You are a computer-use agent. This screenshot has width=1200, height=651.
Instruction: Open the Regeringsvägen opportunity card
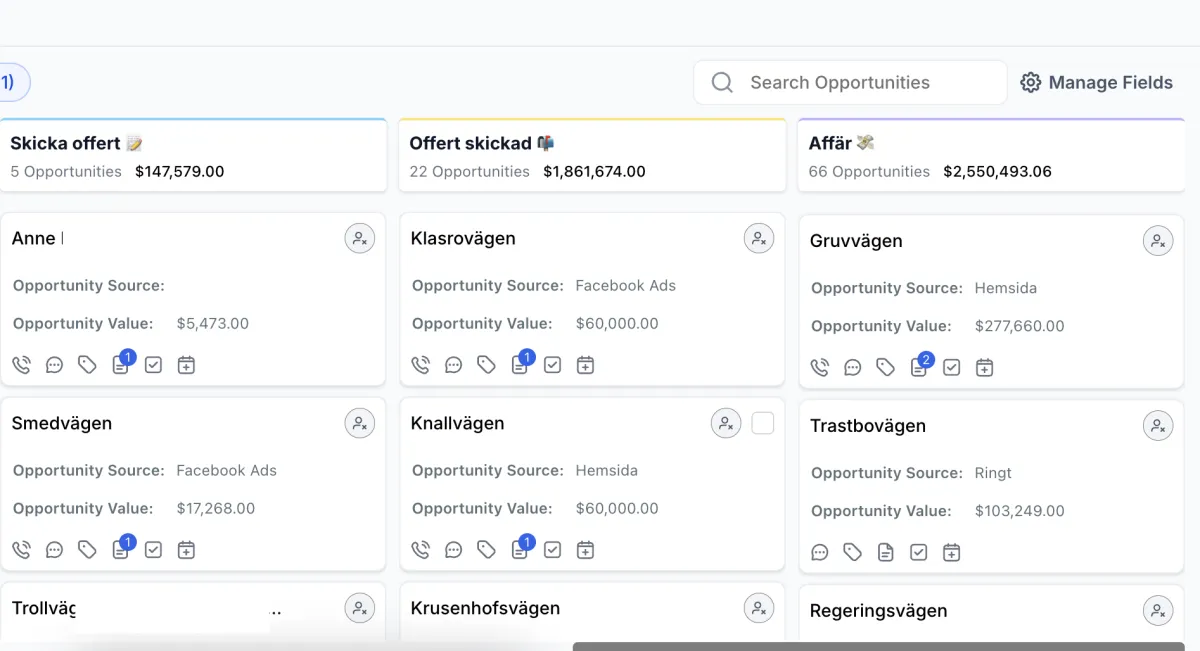879,611
